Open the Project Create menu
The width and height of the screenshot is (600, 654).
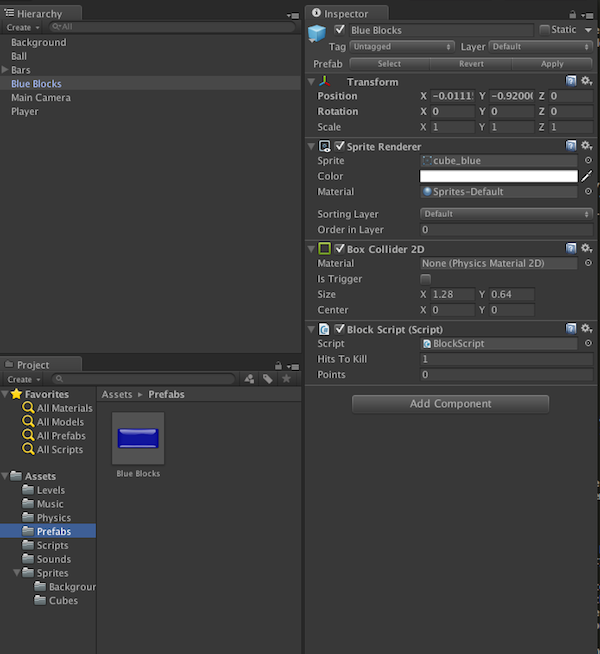click(x=24, y=380)
